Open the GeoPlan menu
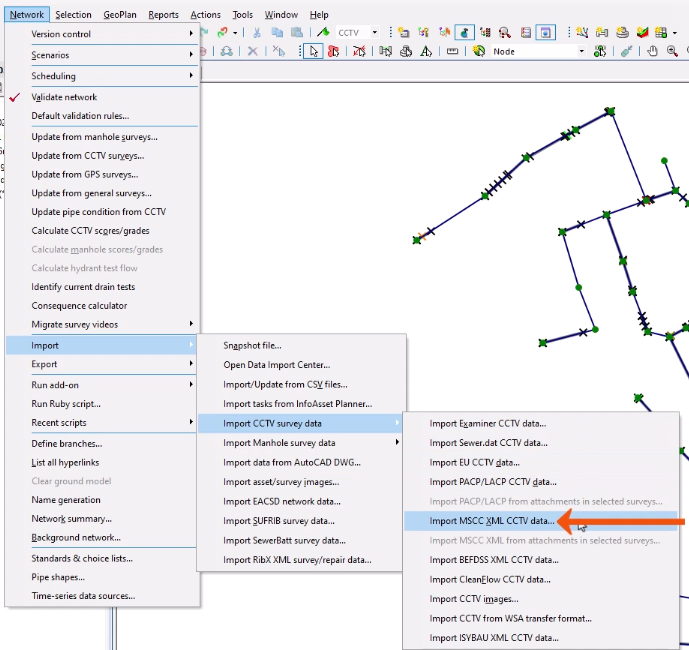Screen dimensions: 689x650 point(120,15)
